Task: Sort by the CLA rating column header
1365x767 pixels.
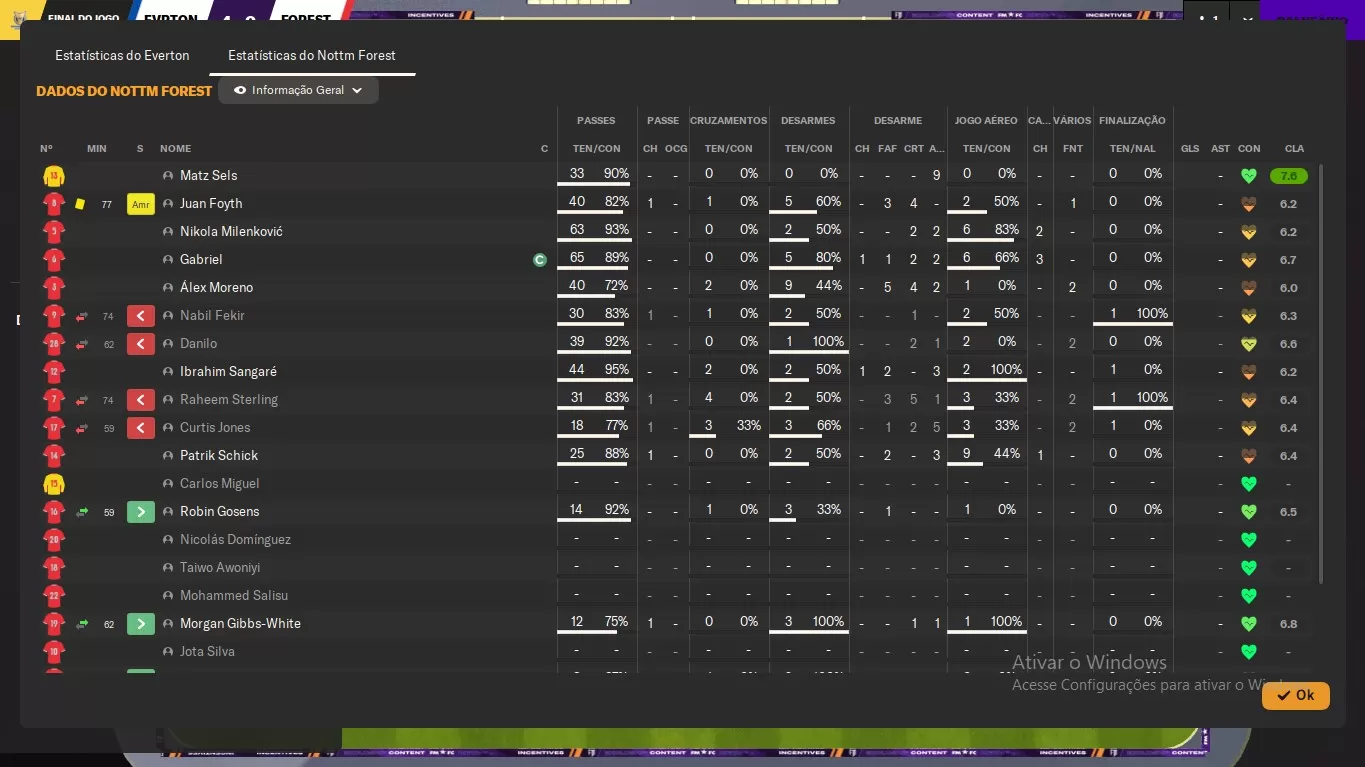Action: pos(1294,149)
